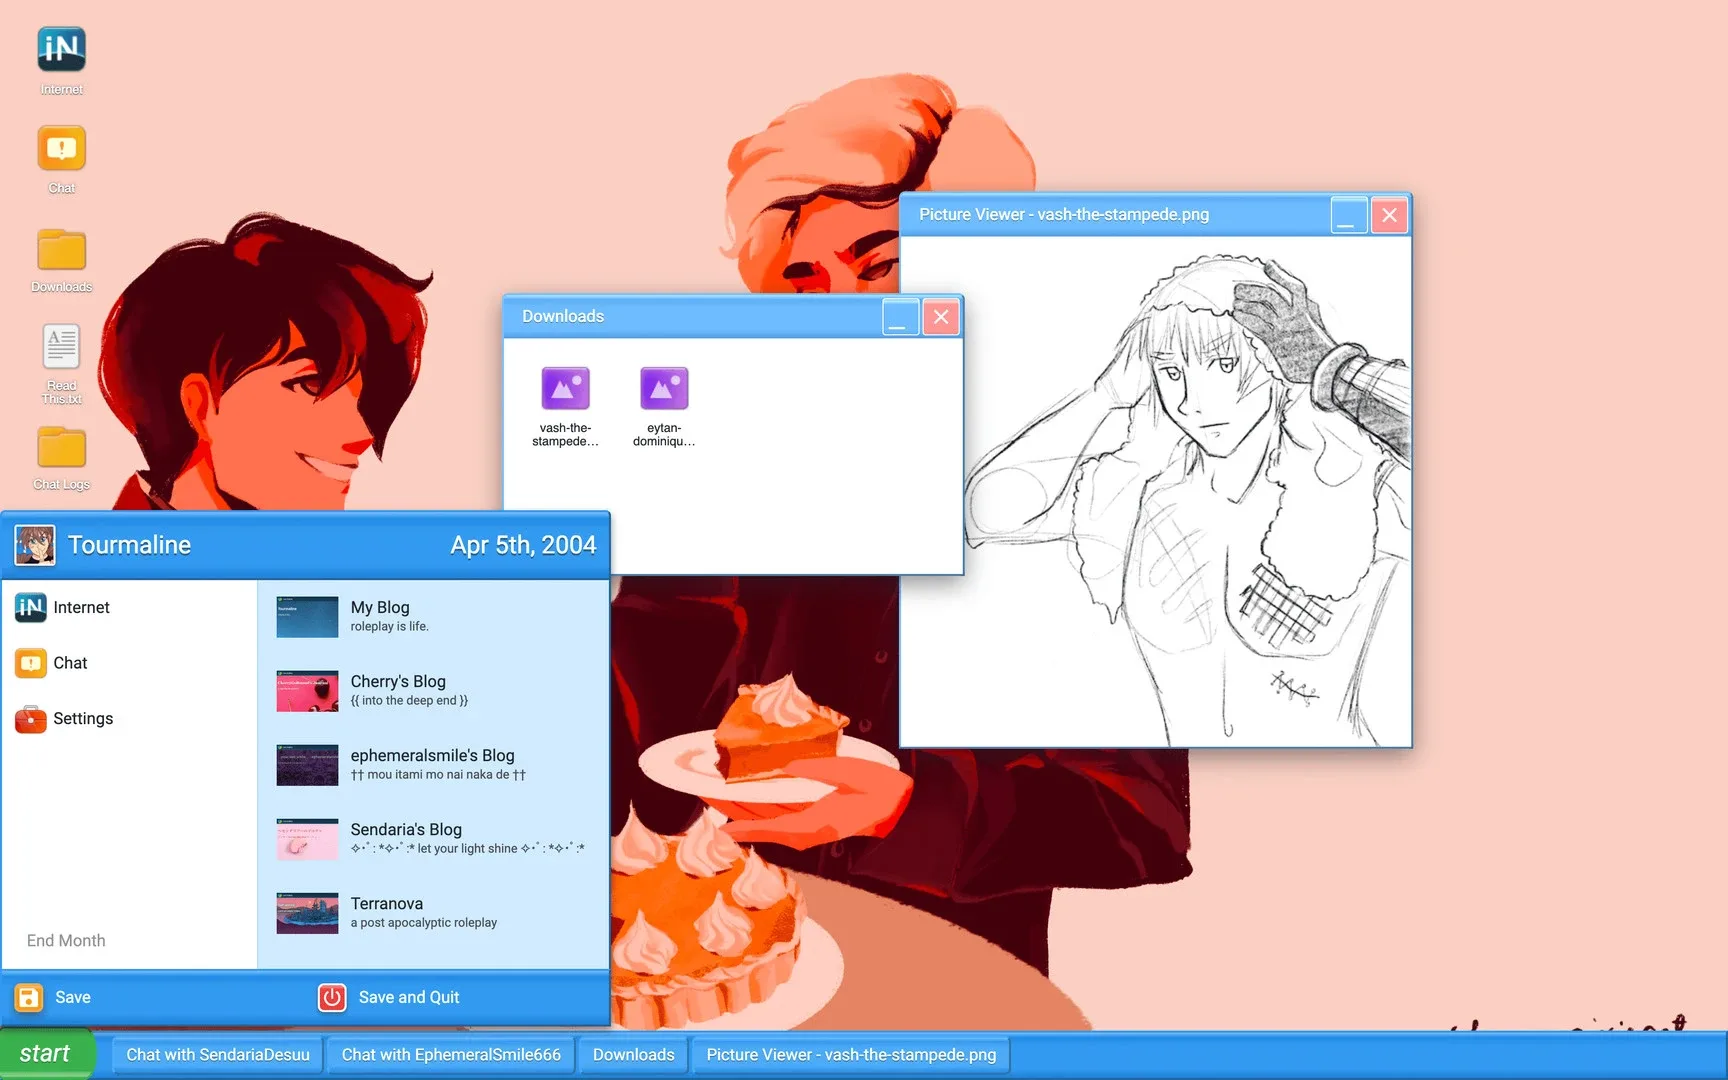Bring the Picture Viewer forward via taskbar

(x=850, y=1054)
